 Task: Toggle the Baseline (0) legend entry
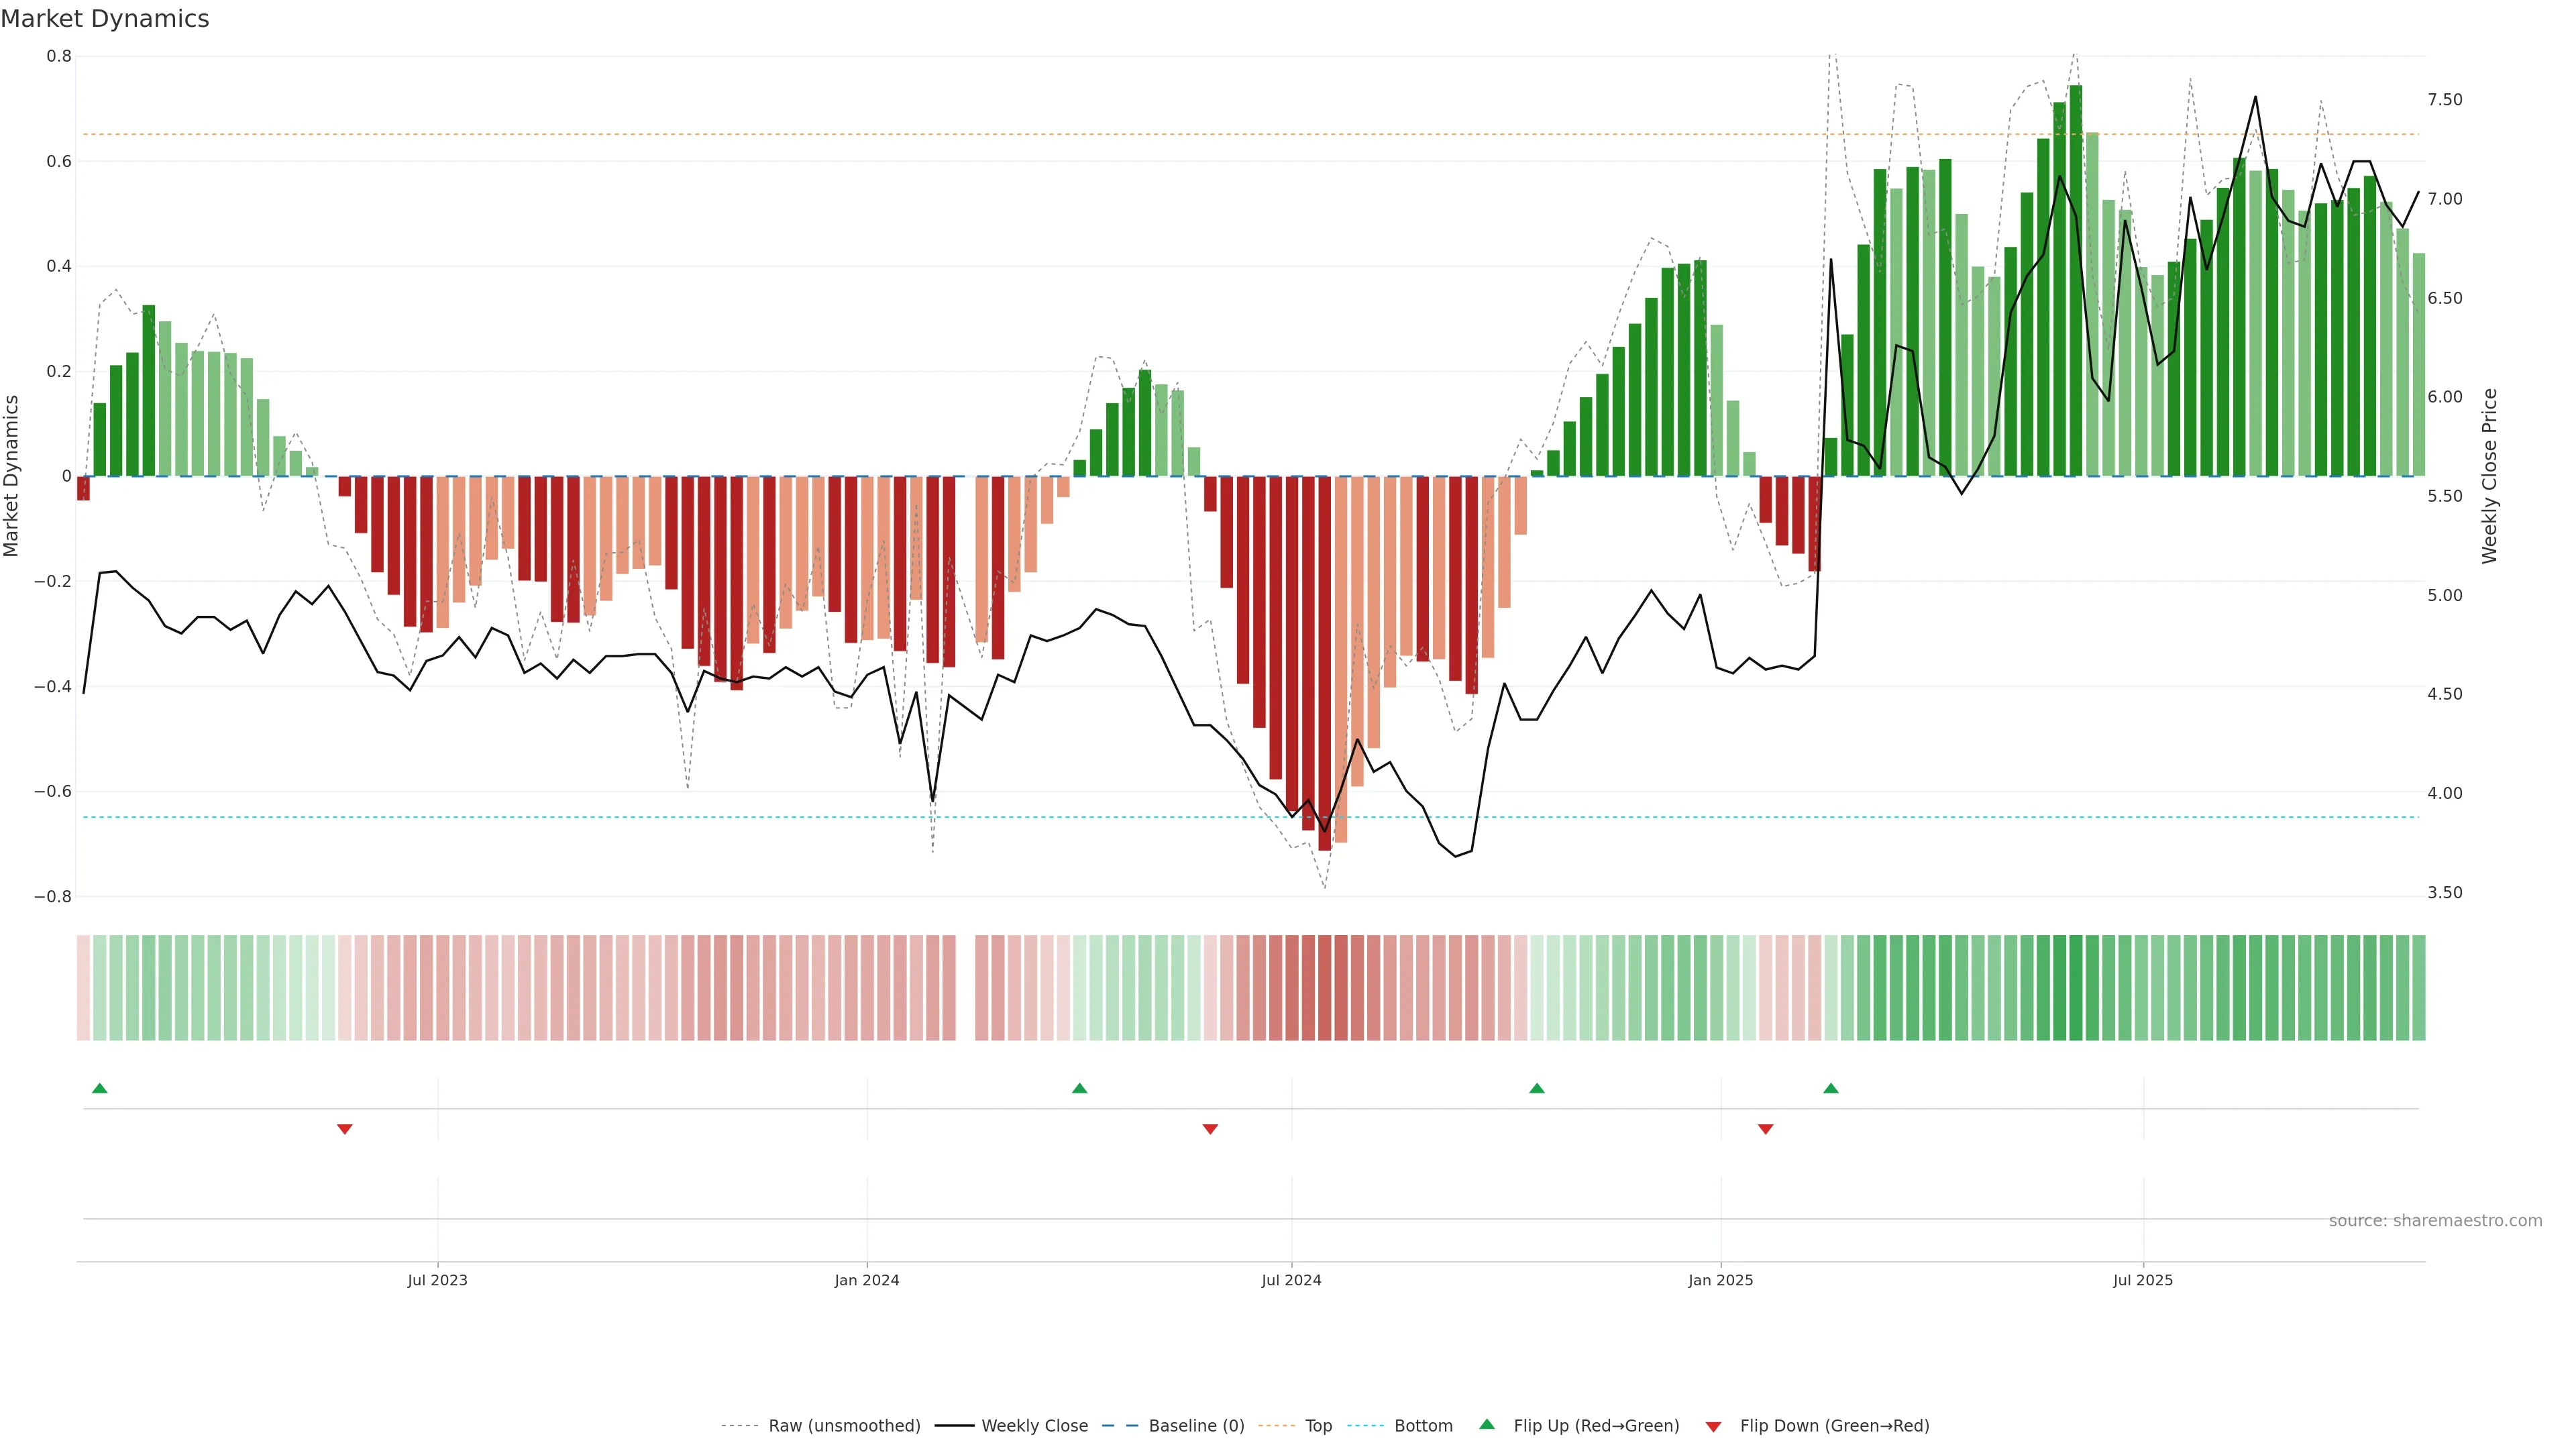[1196, 1426]
